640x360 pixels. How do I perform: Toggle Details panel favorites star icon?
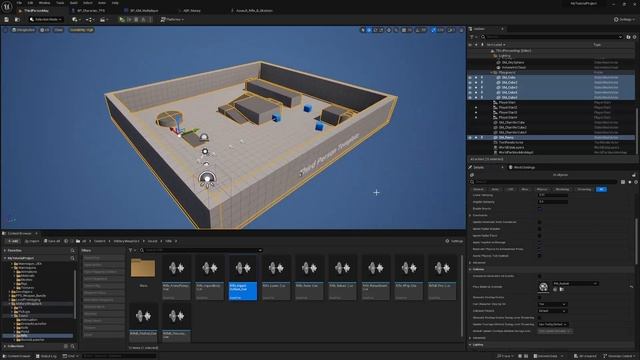[x=630, y=182]
